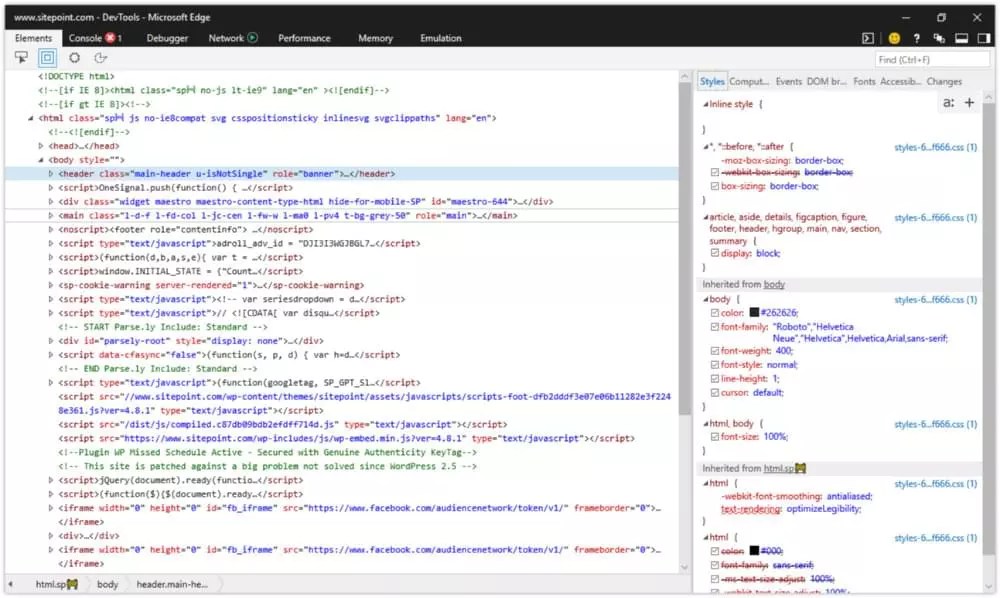Activate the device emulation highlight icon
The image size is (1000, 598).
point(46,57)
